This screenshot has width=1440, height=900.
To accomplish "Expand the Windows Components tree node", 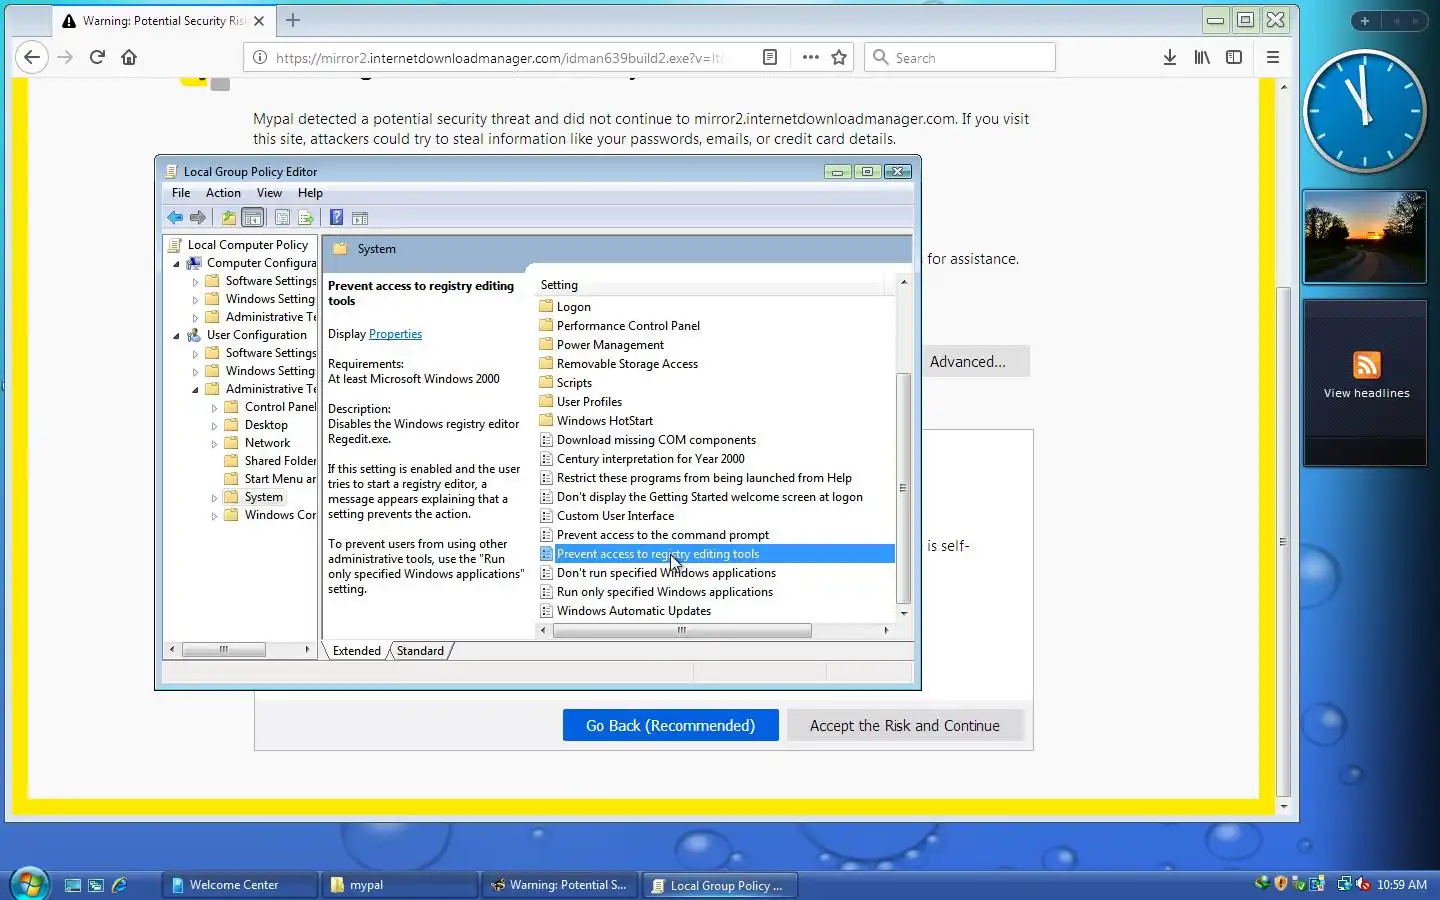I will coord(214,516).
